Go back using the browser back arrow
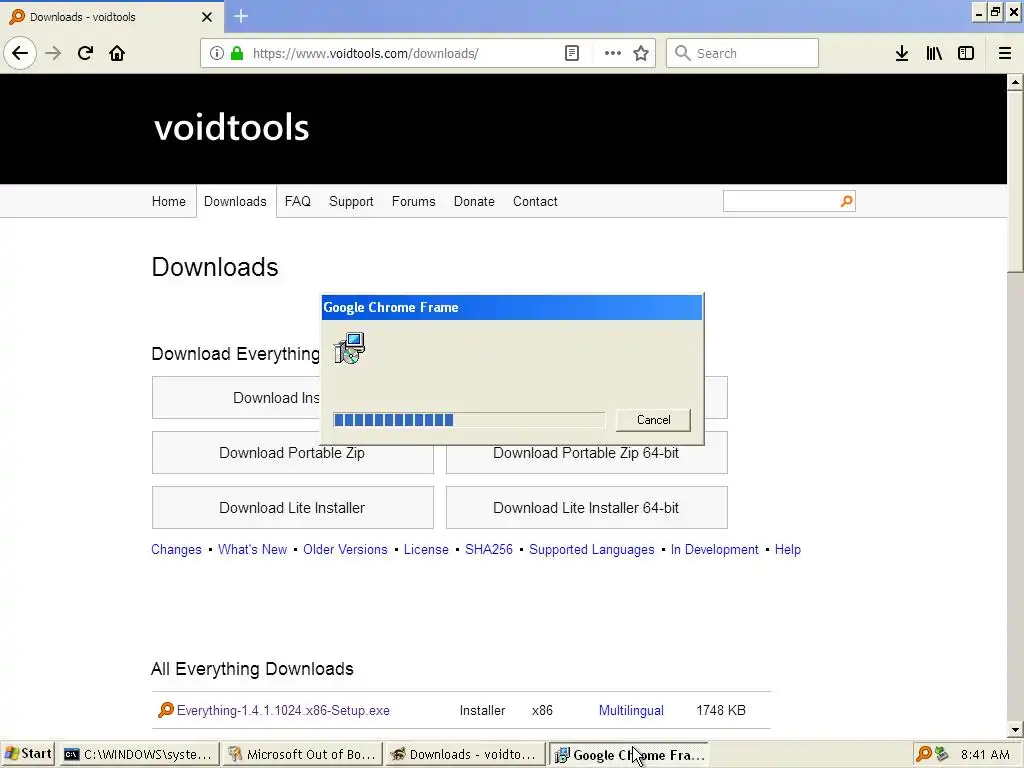This screenshot has width=1024, height=768. click(20, 53)
